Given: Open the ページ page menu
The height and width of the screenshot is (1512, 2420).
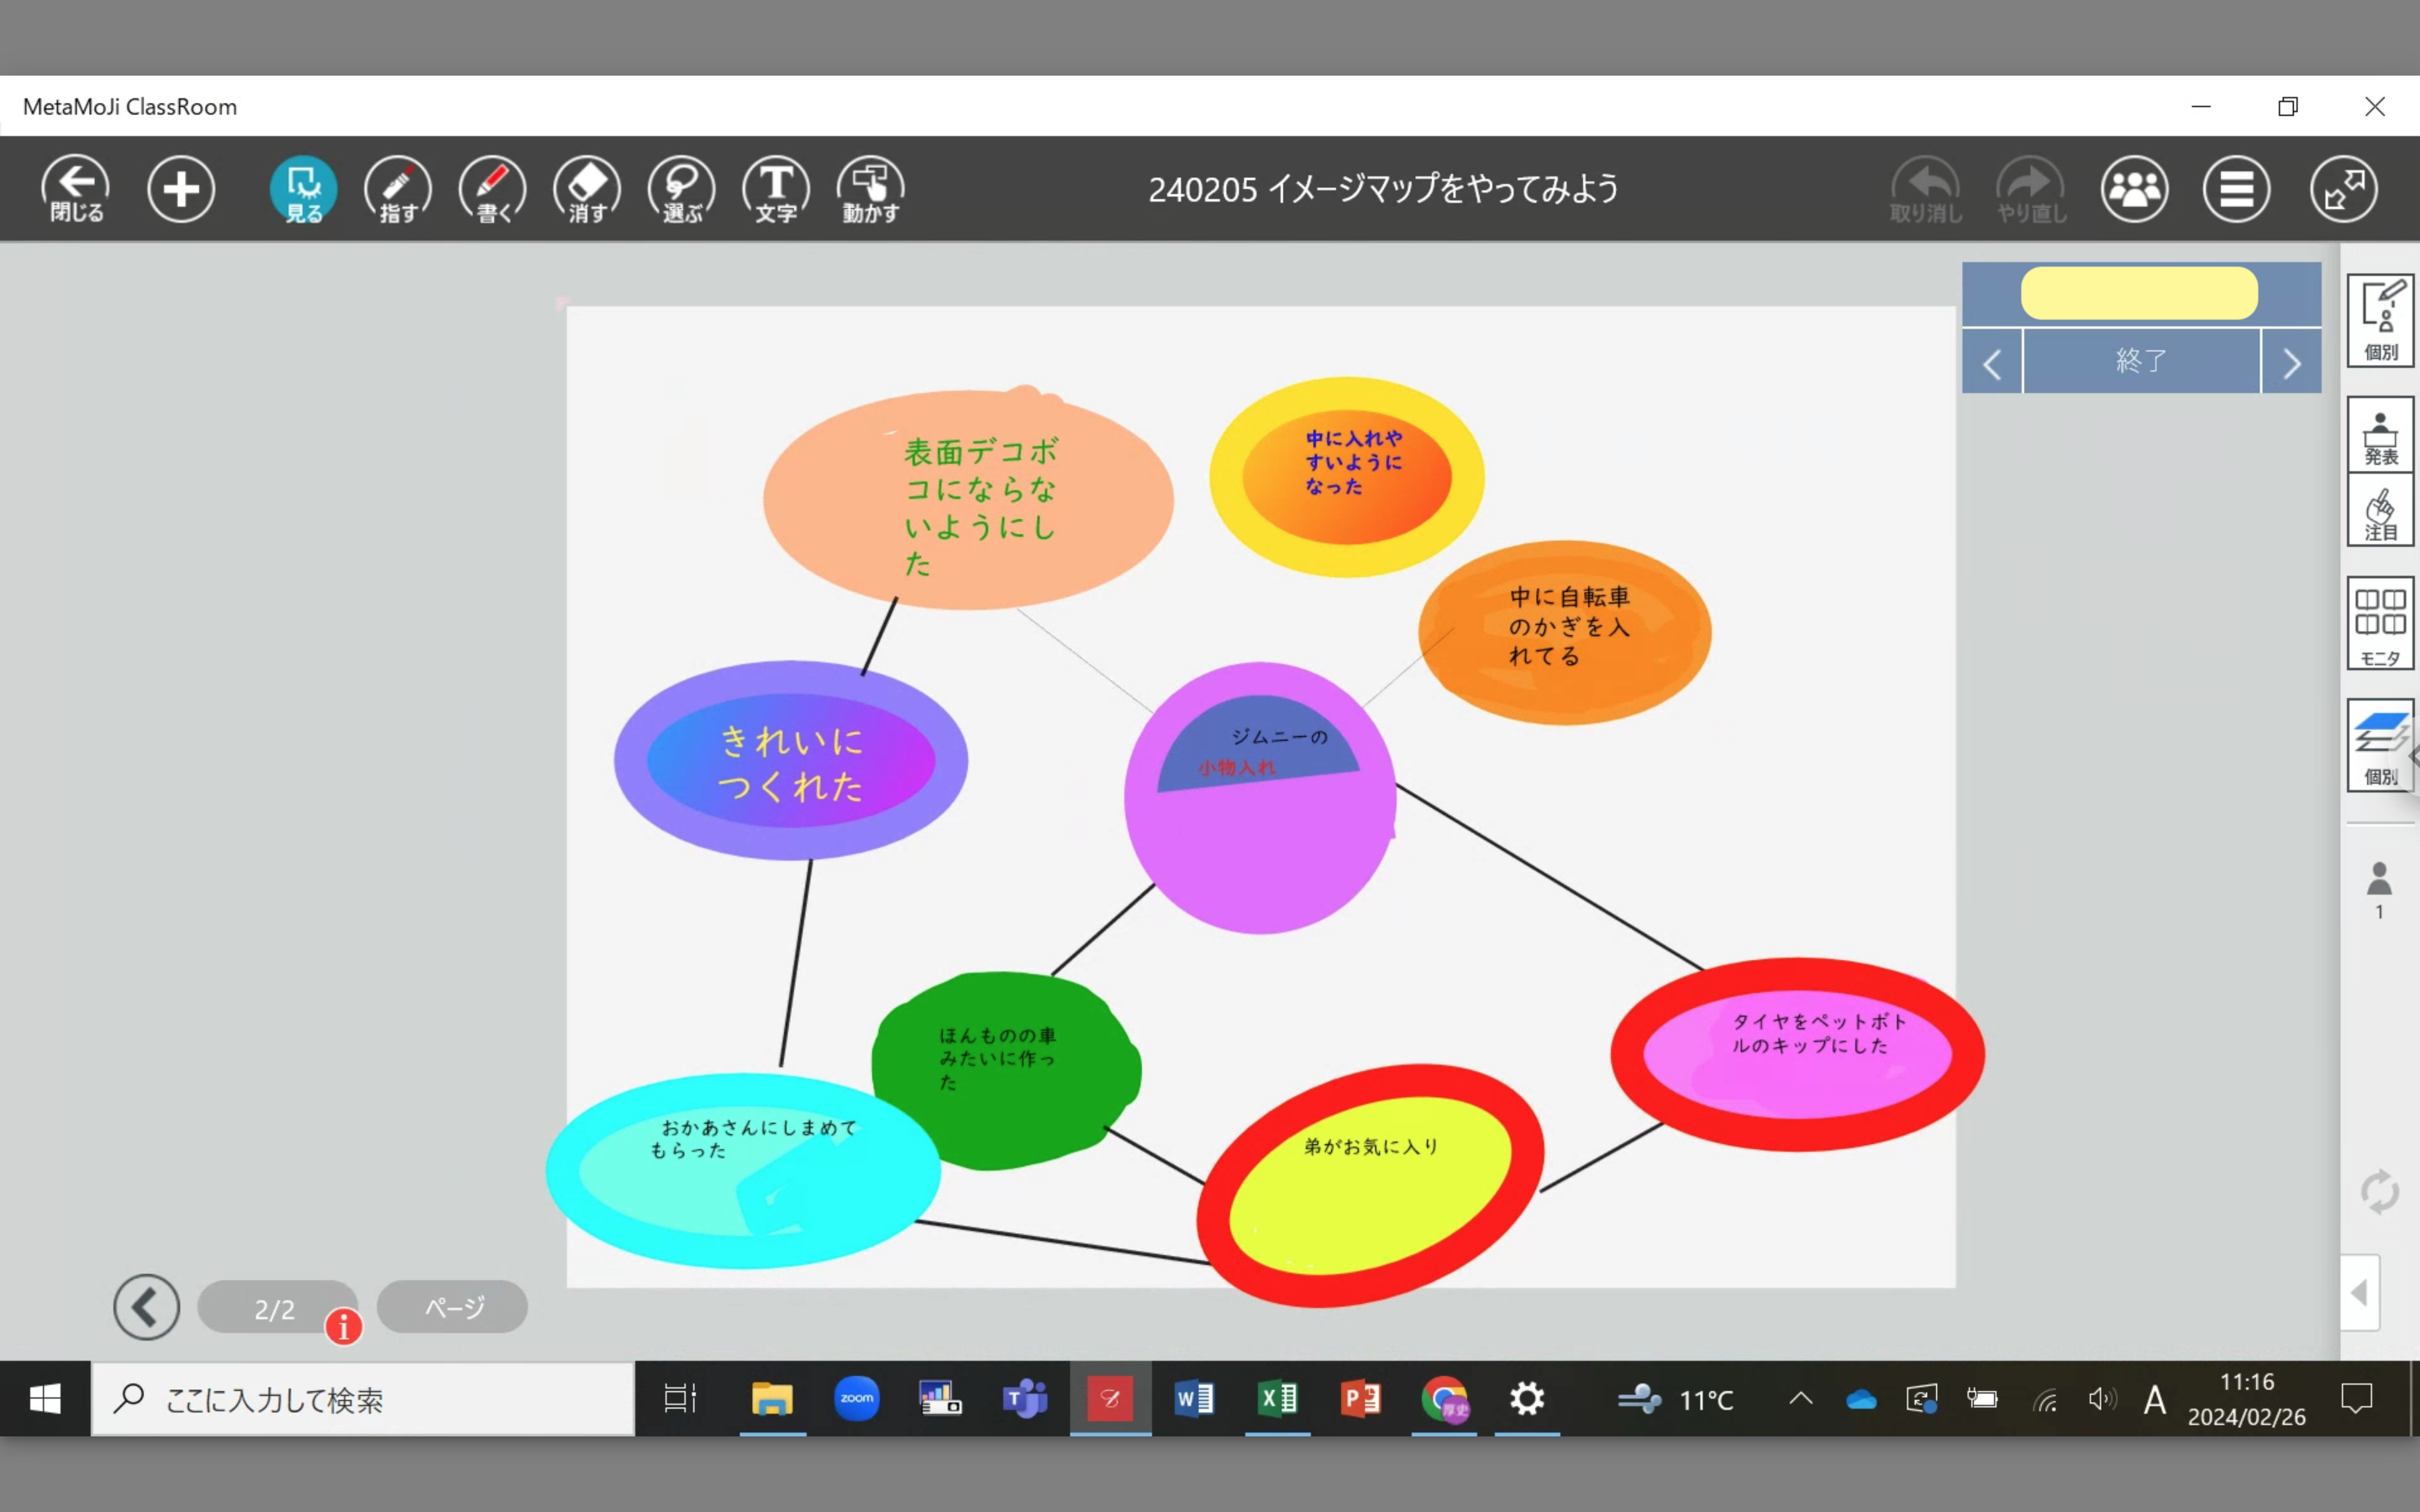Looking at the screenshot, I should click(452, 1307).
